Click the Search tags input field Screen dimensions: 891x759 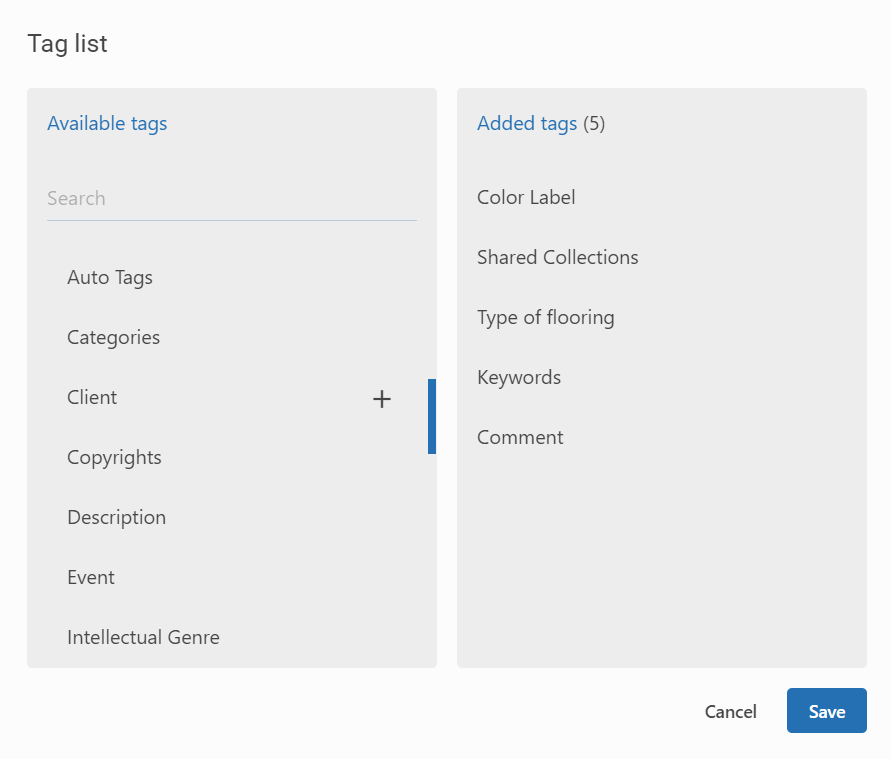[231, 198]
